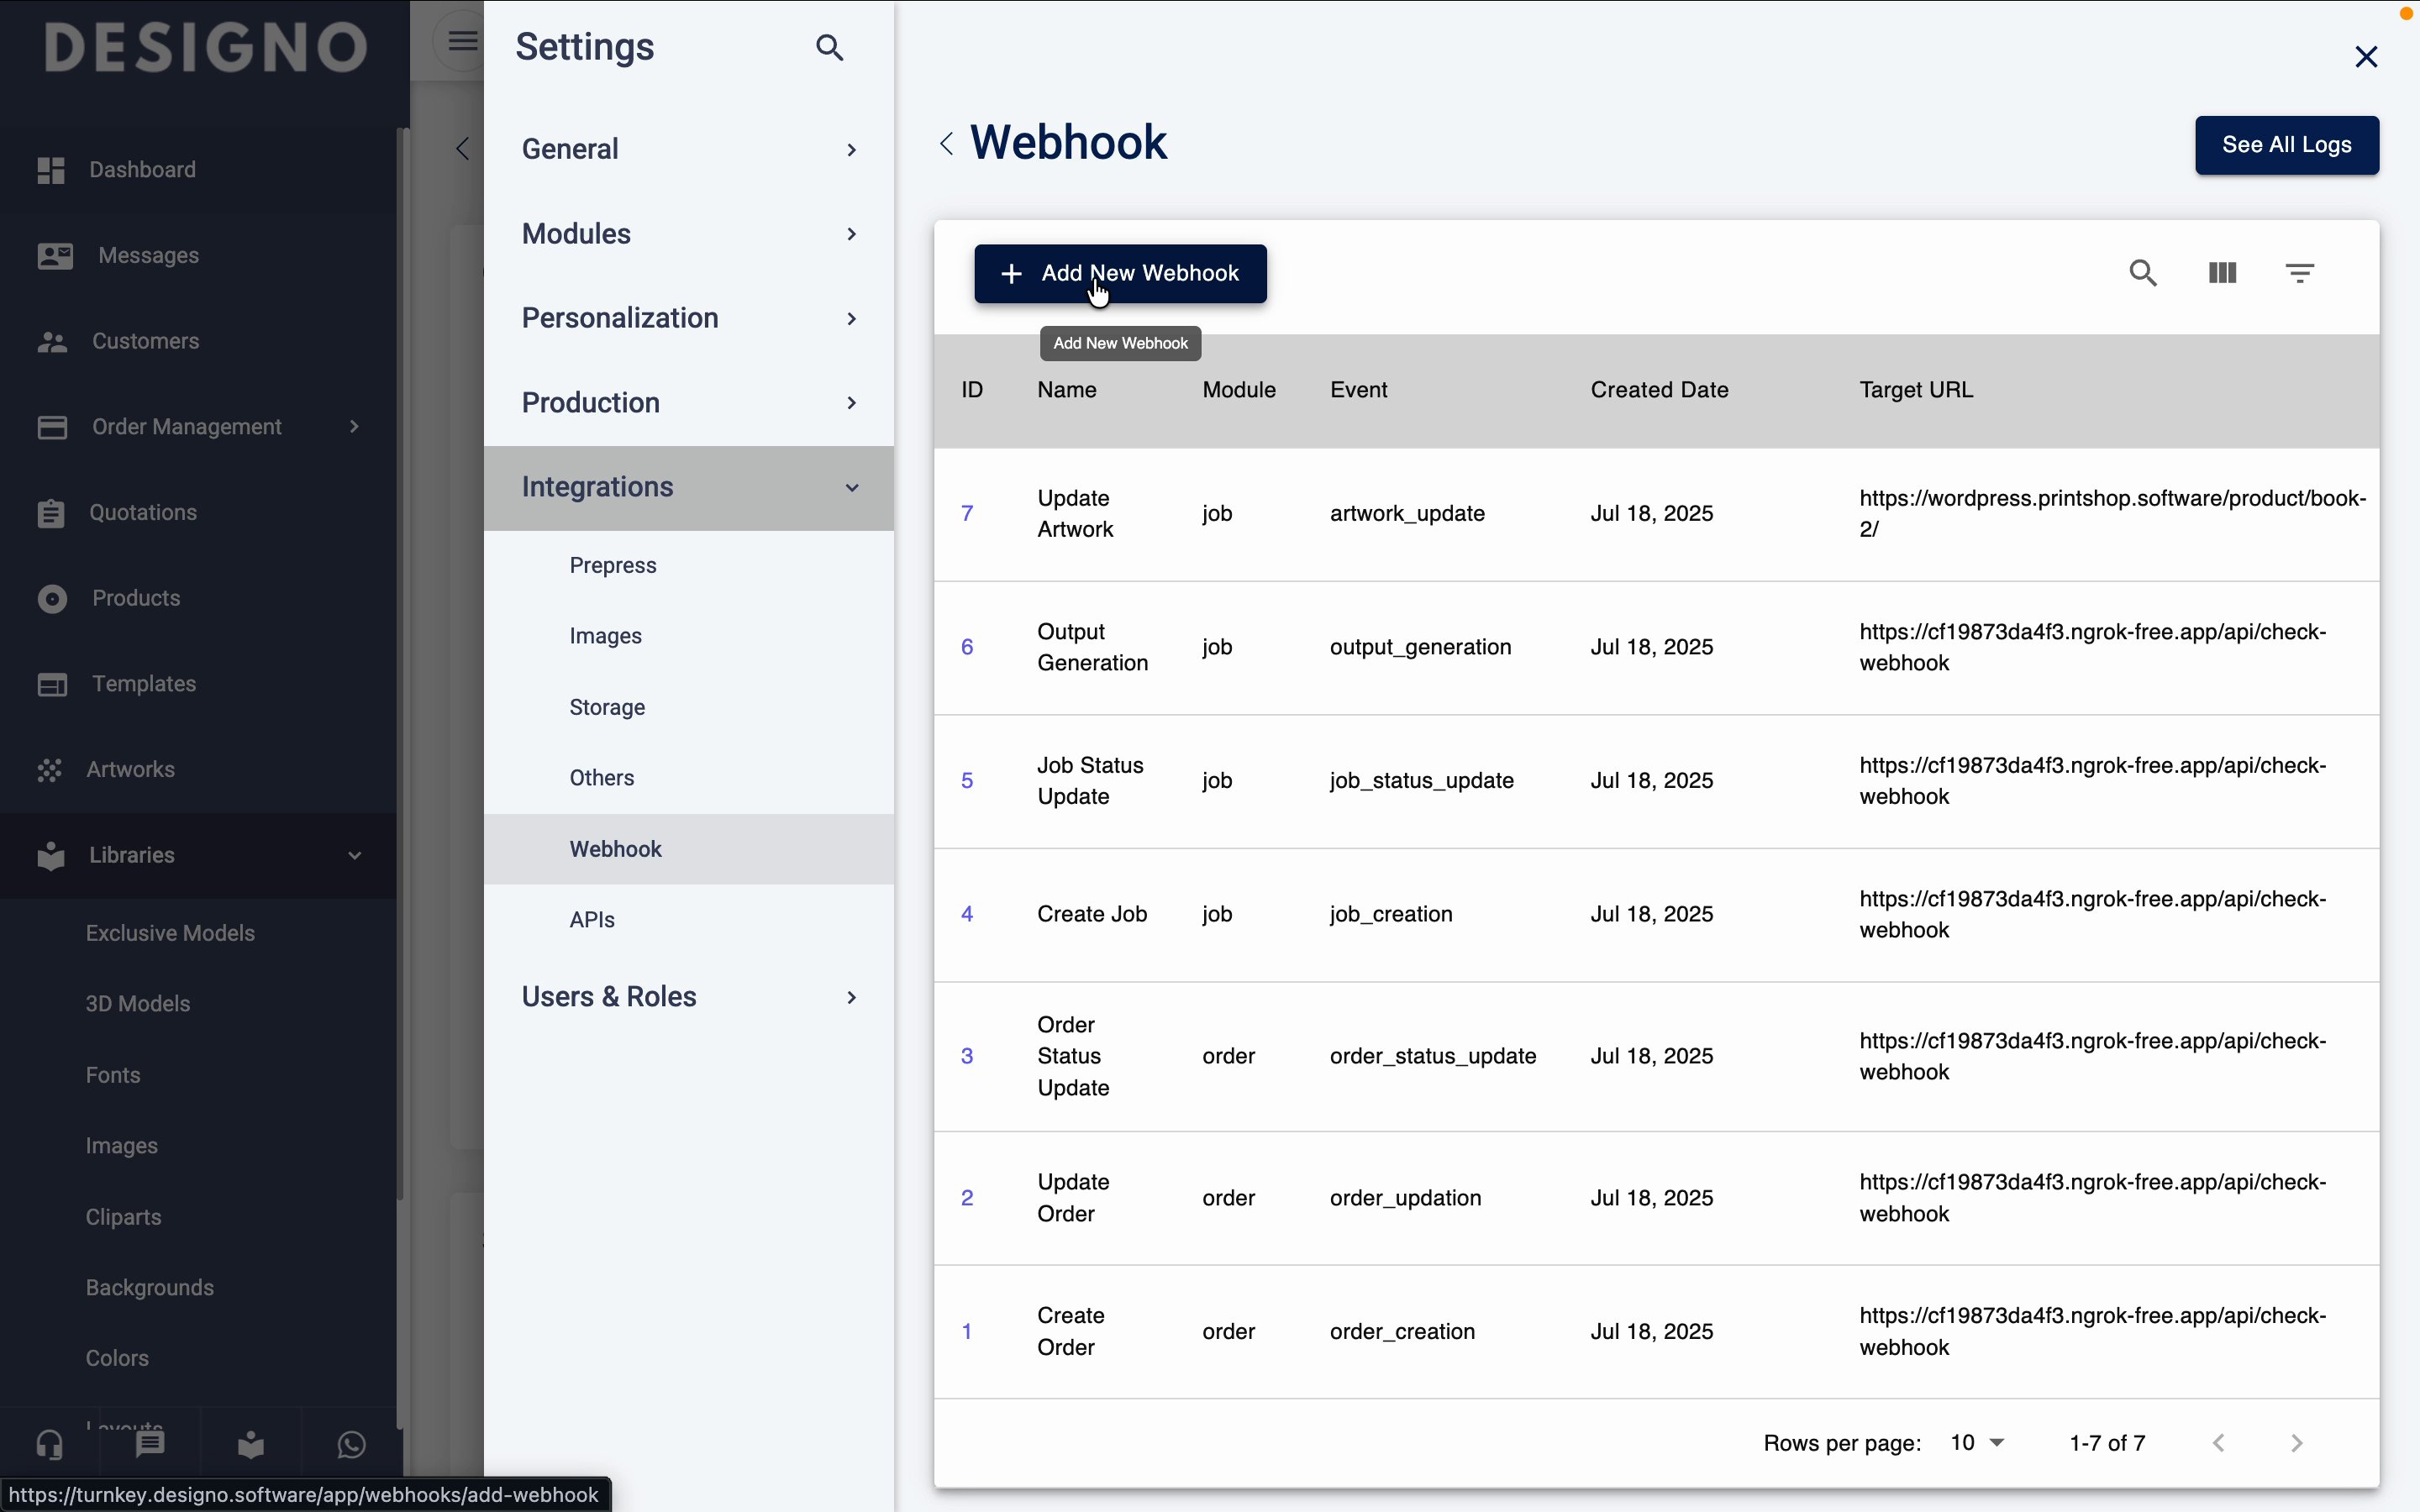This screenshot has width=2420, height=1512.
Task: Close the settings panel with X
Action: pos(2365,57)
